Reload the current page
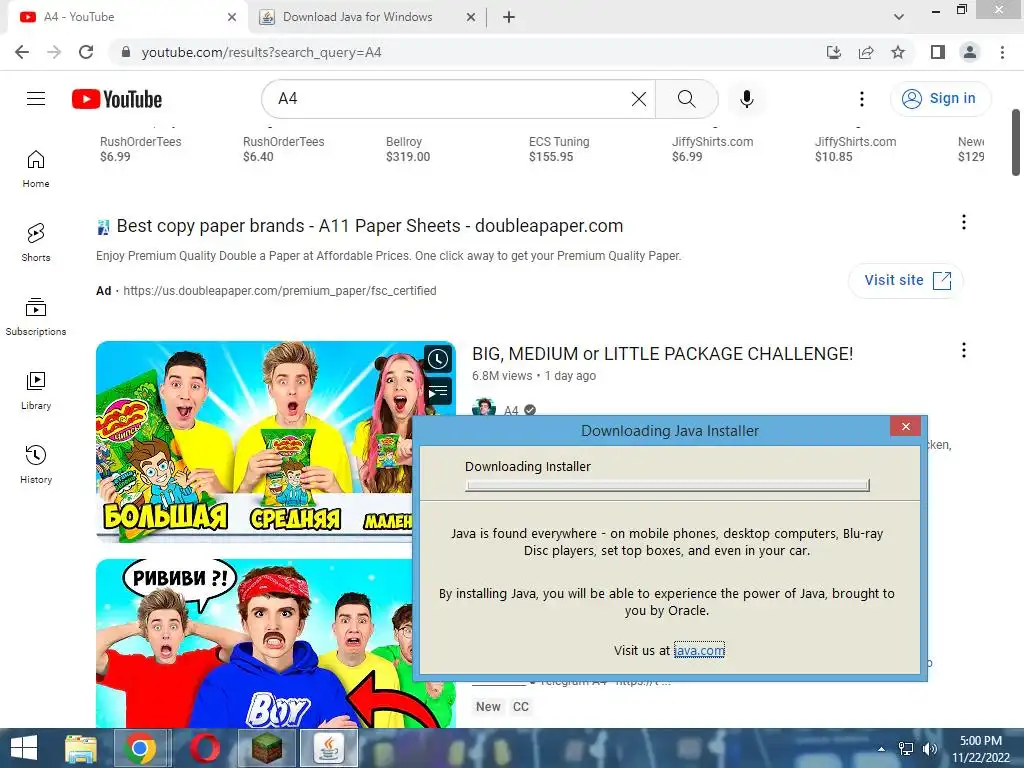 (86, 52)
